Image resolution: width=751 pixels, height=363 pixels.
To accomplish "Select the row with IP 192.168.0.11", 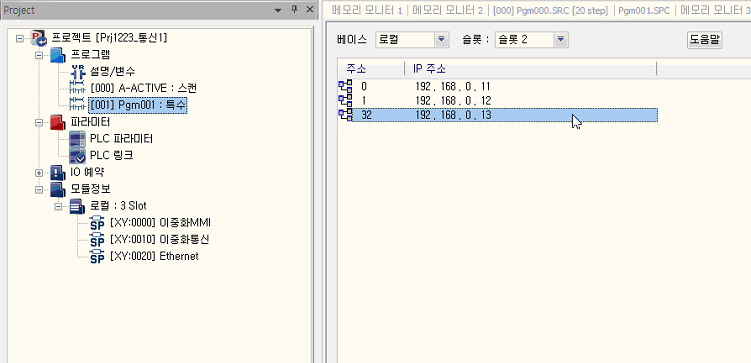I will [x=498, y=86].
